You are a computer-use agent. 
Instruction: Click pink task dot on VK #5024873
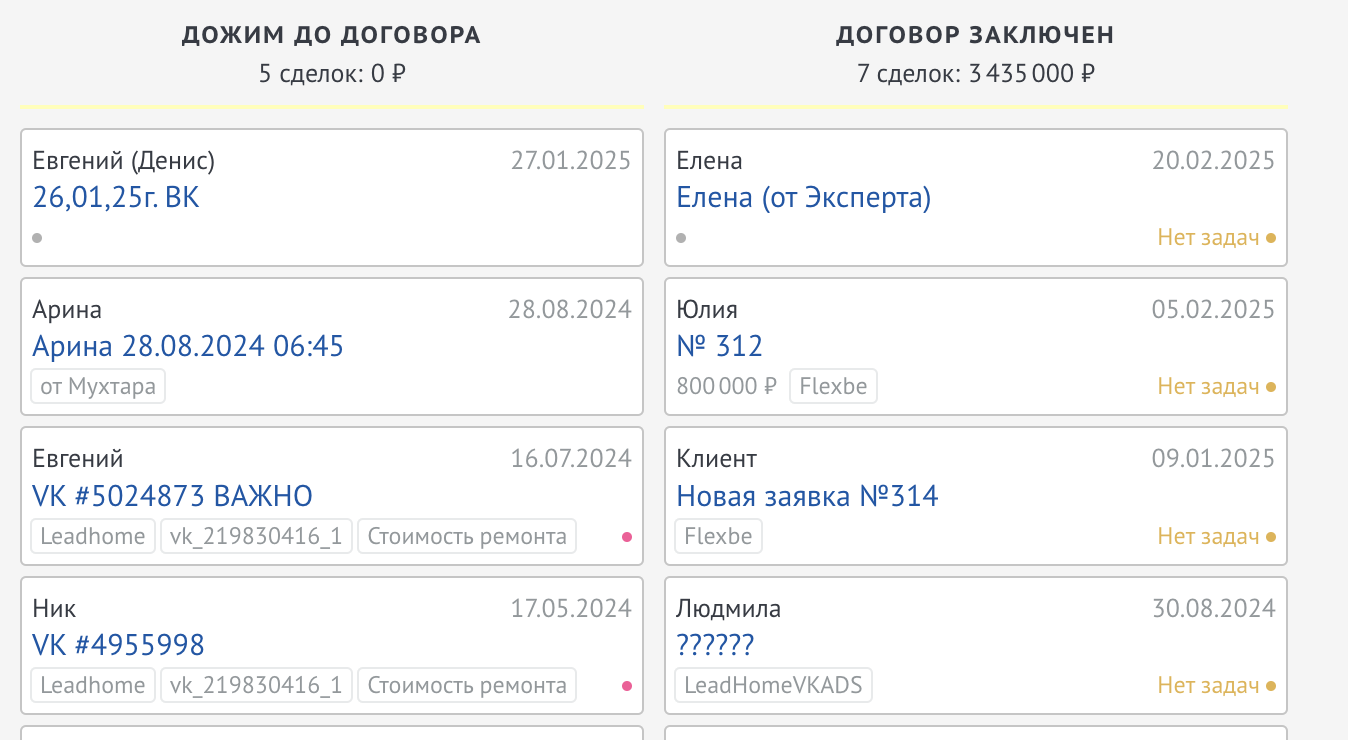coord(627,537)
